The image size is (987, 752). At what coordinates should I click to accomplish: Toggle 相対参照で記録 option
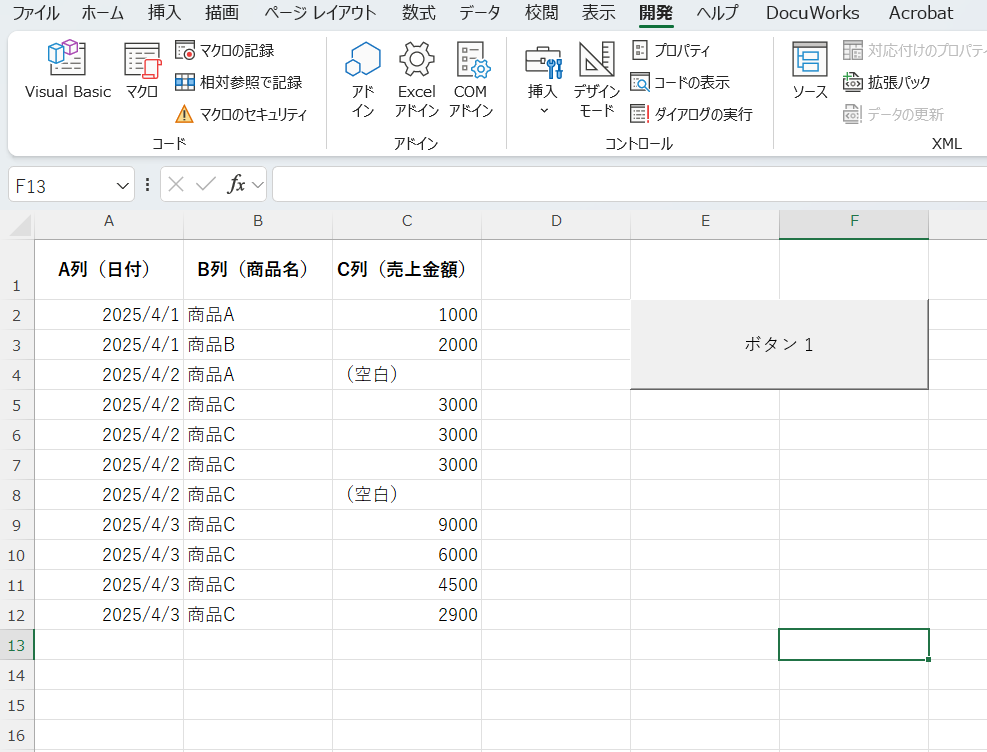(238, 82)
